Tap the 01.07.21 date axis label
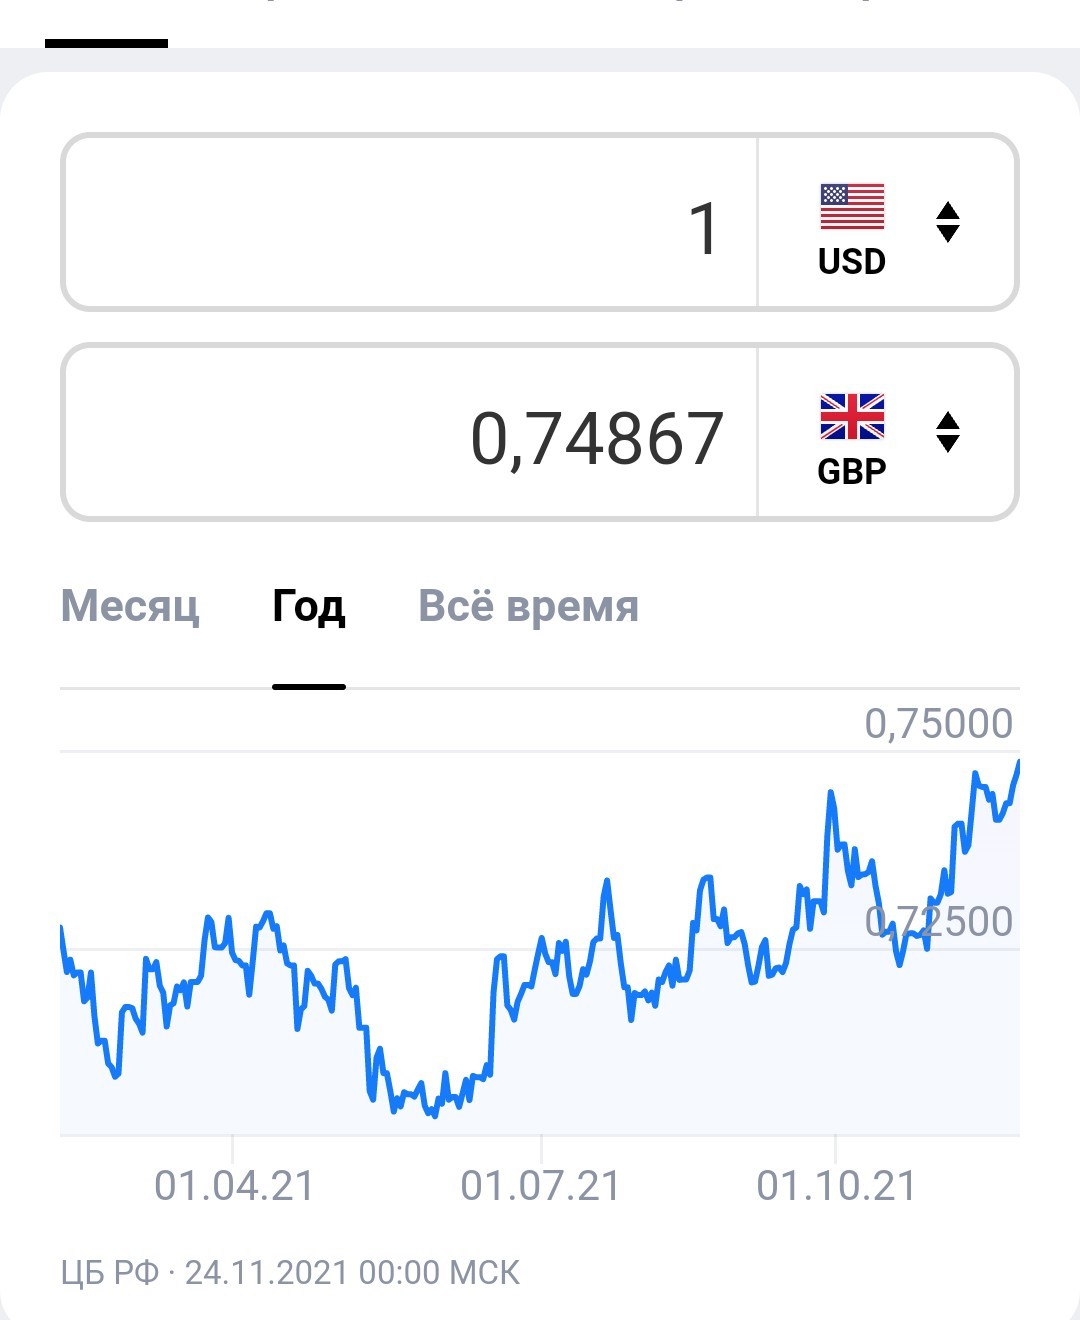Viewport: 1080px width, 1320px height. [541, 1186]
